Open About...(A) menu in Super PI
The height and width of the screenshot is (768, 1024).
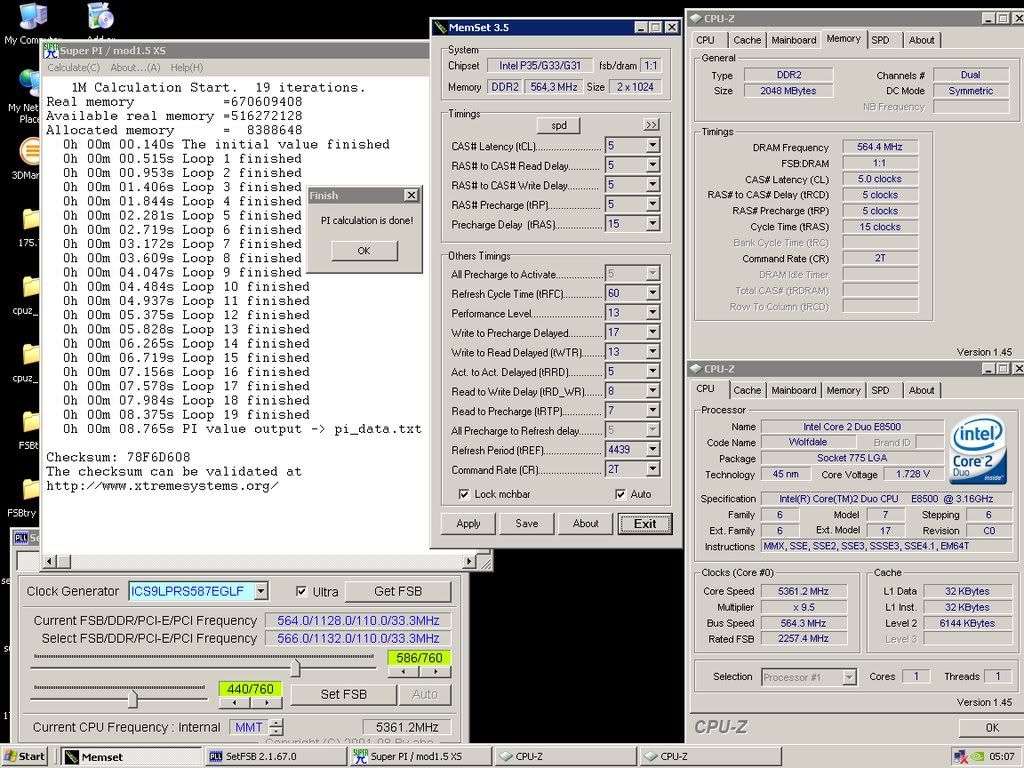coord(135,67)
